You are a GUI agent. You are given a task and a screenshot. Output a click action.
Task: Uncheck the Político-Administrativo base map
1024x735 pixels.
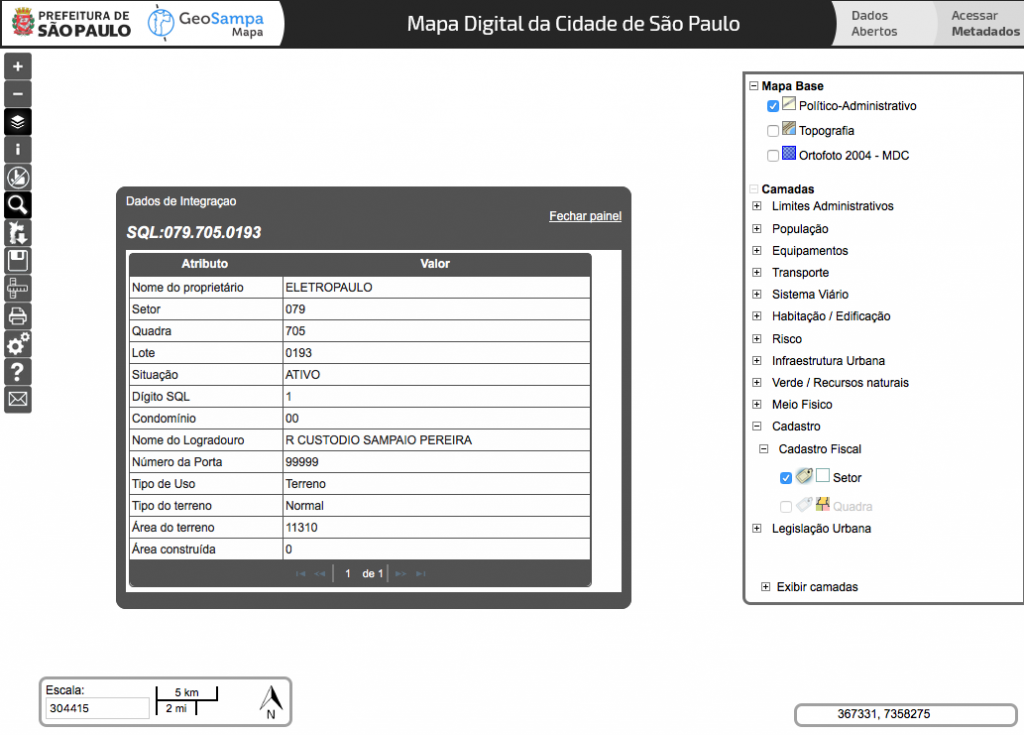[x=772, y=105]
